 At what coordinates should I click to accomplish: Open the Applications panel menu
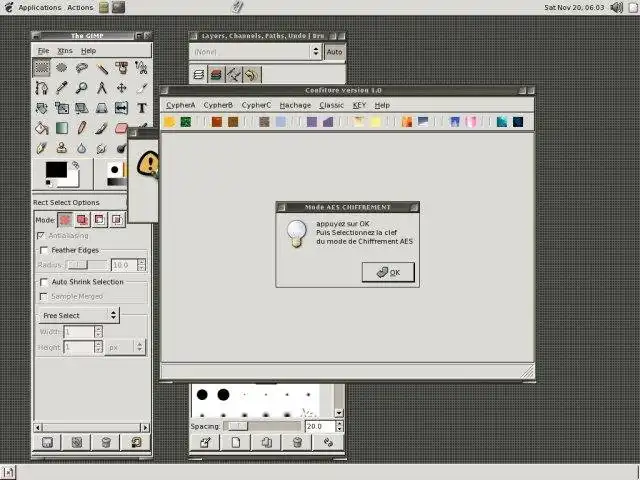click(40, 7)
